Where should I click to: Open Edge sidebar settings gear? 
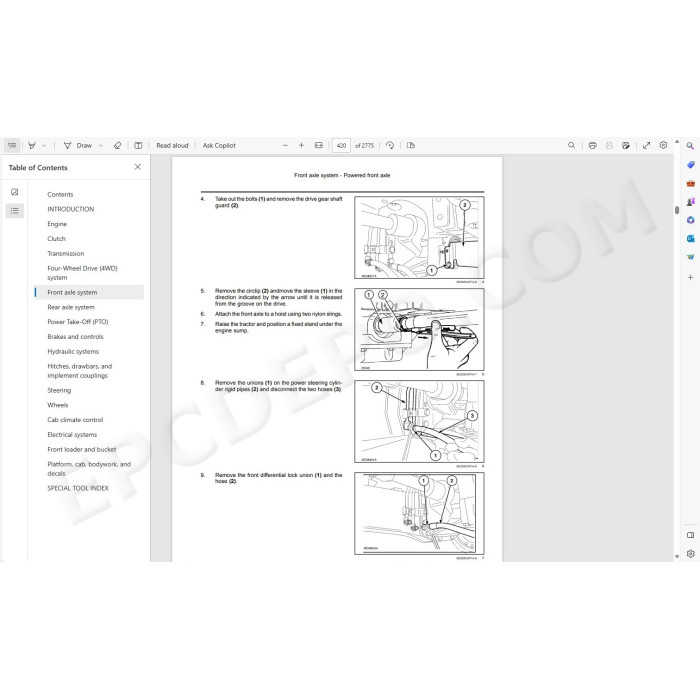click(690, 554)
